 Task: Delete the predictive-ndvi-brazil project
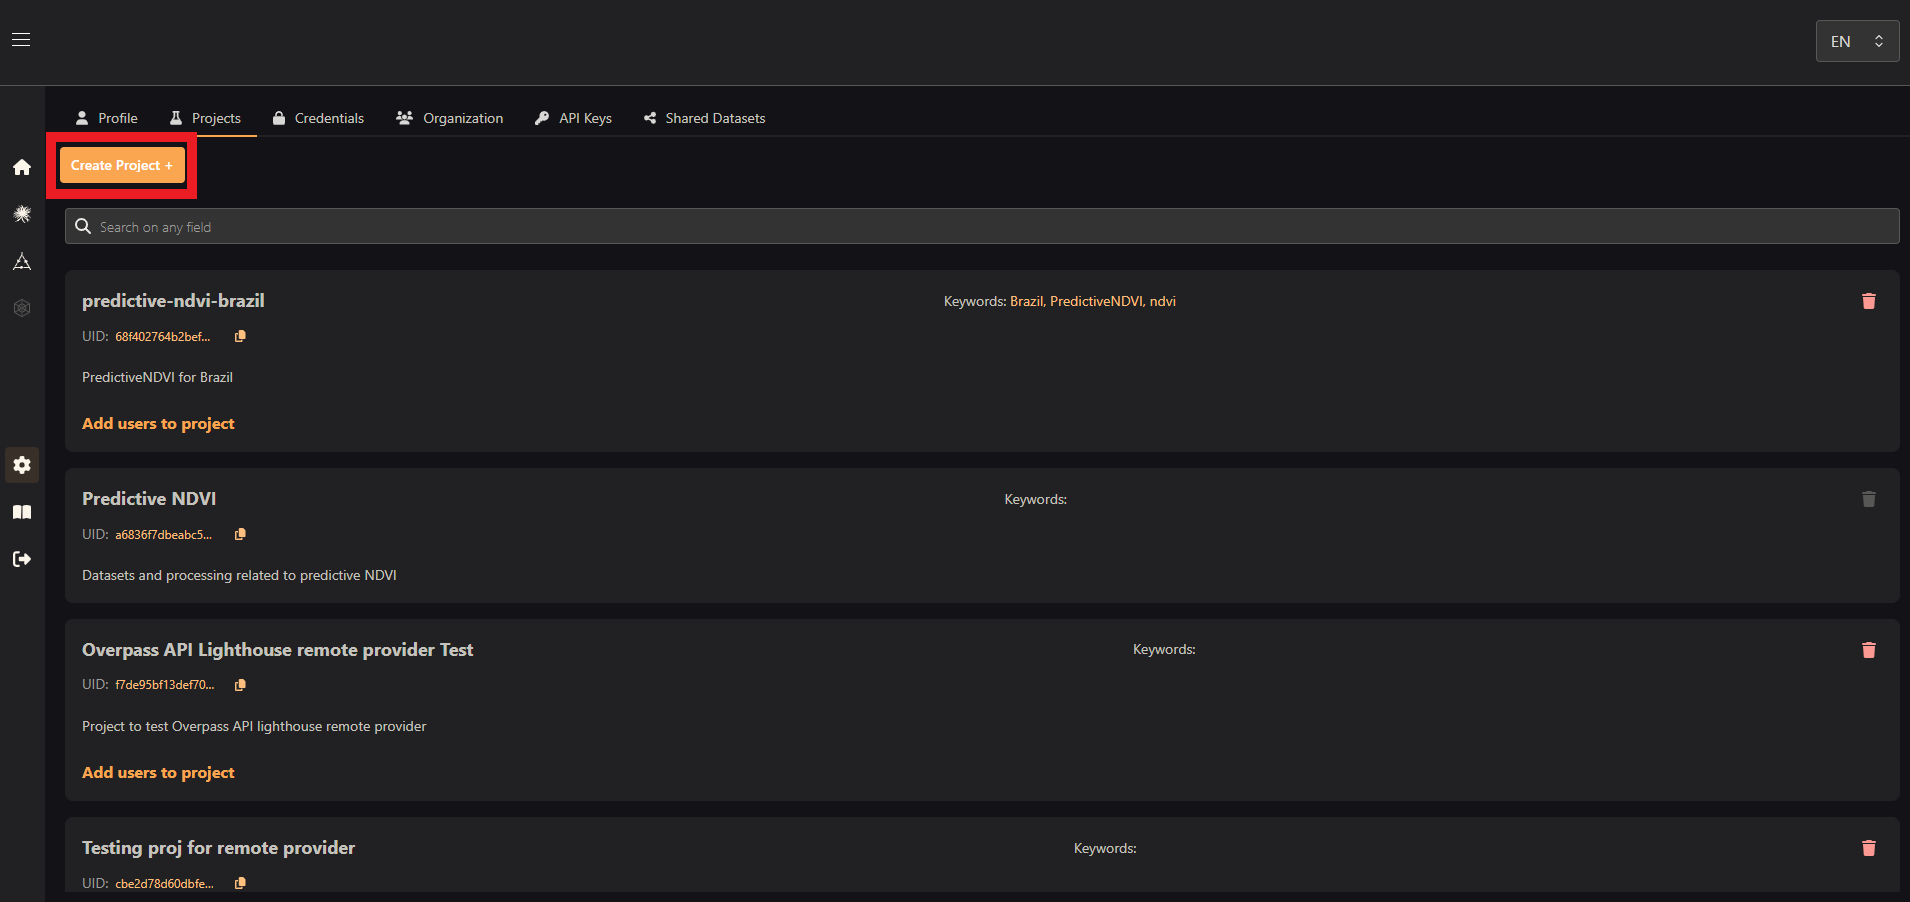[1869, 301]
